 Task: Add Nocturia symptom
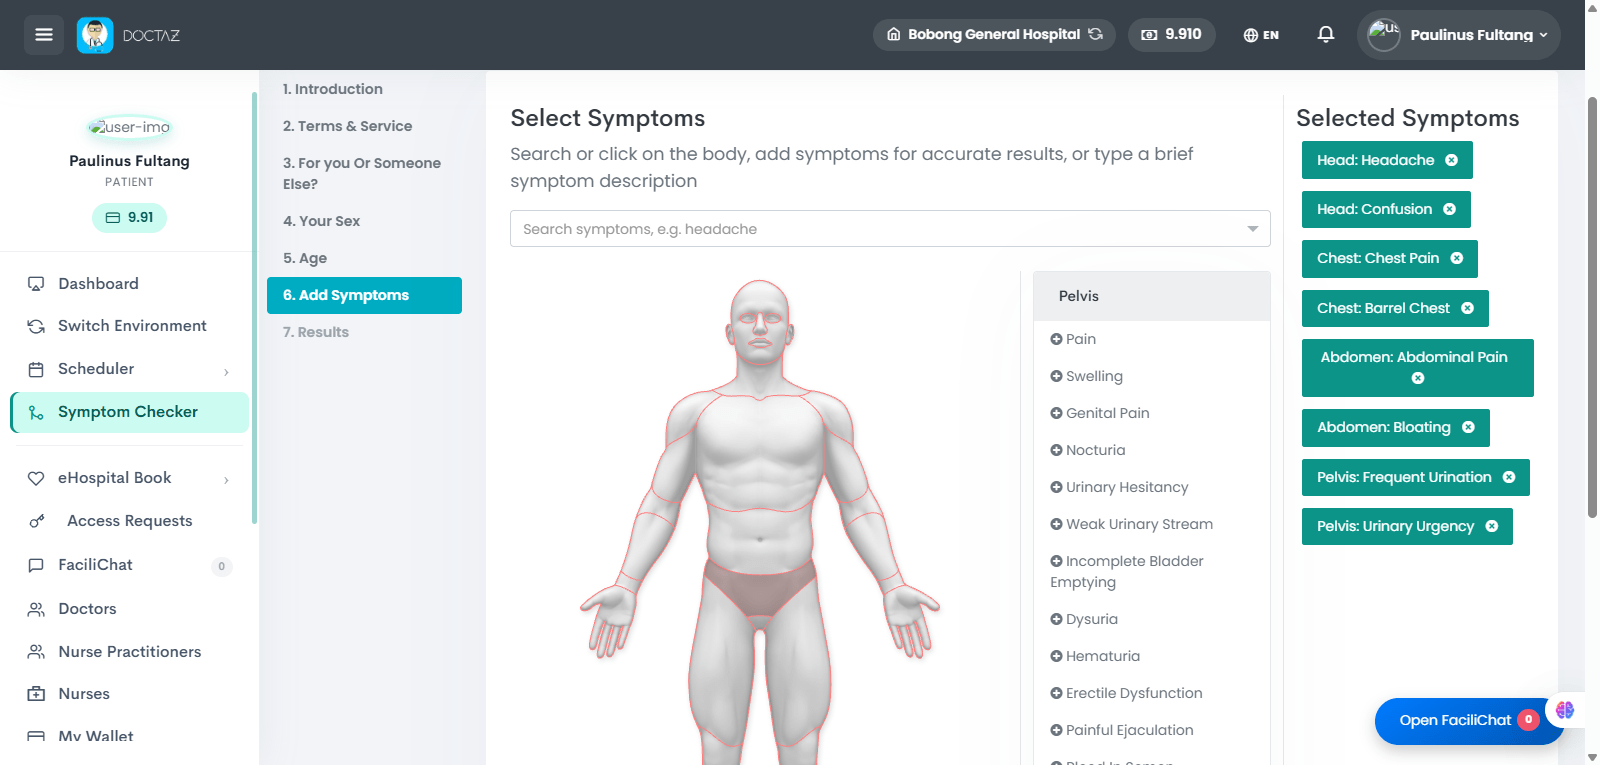(x=1088, y=450)
